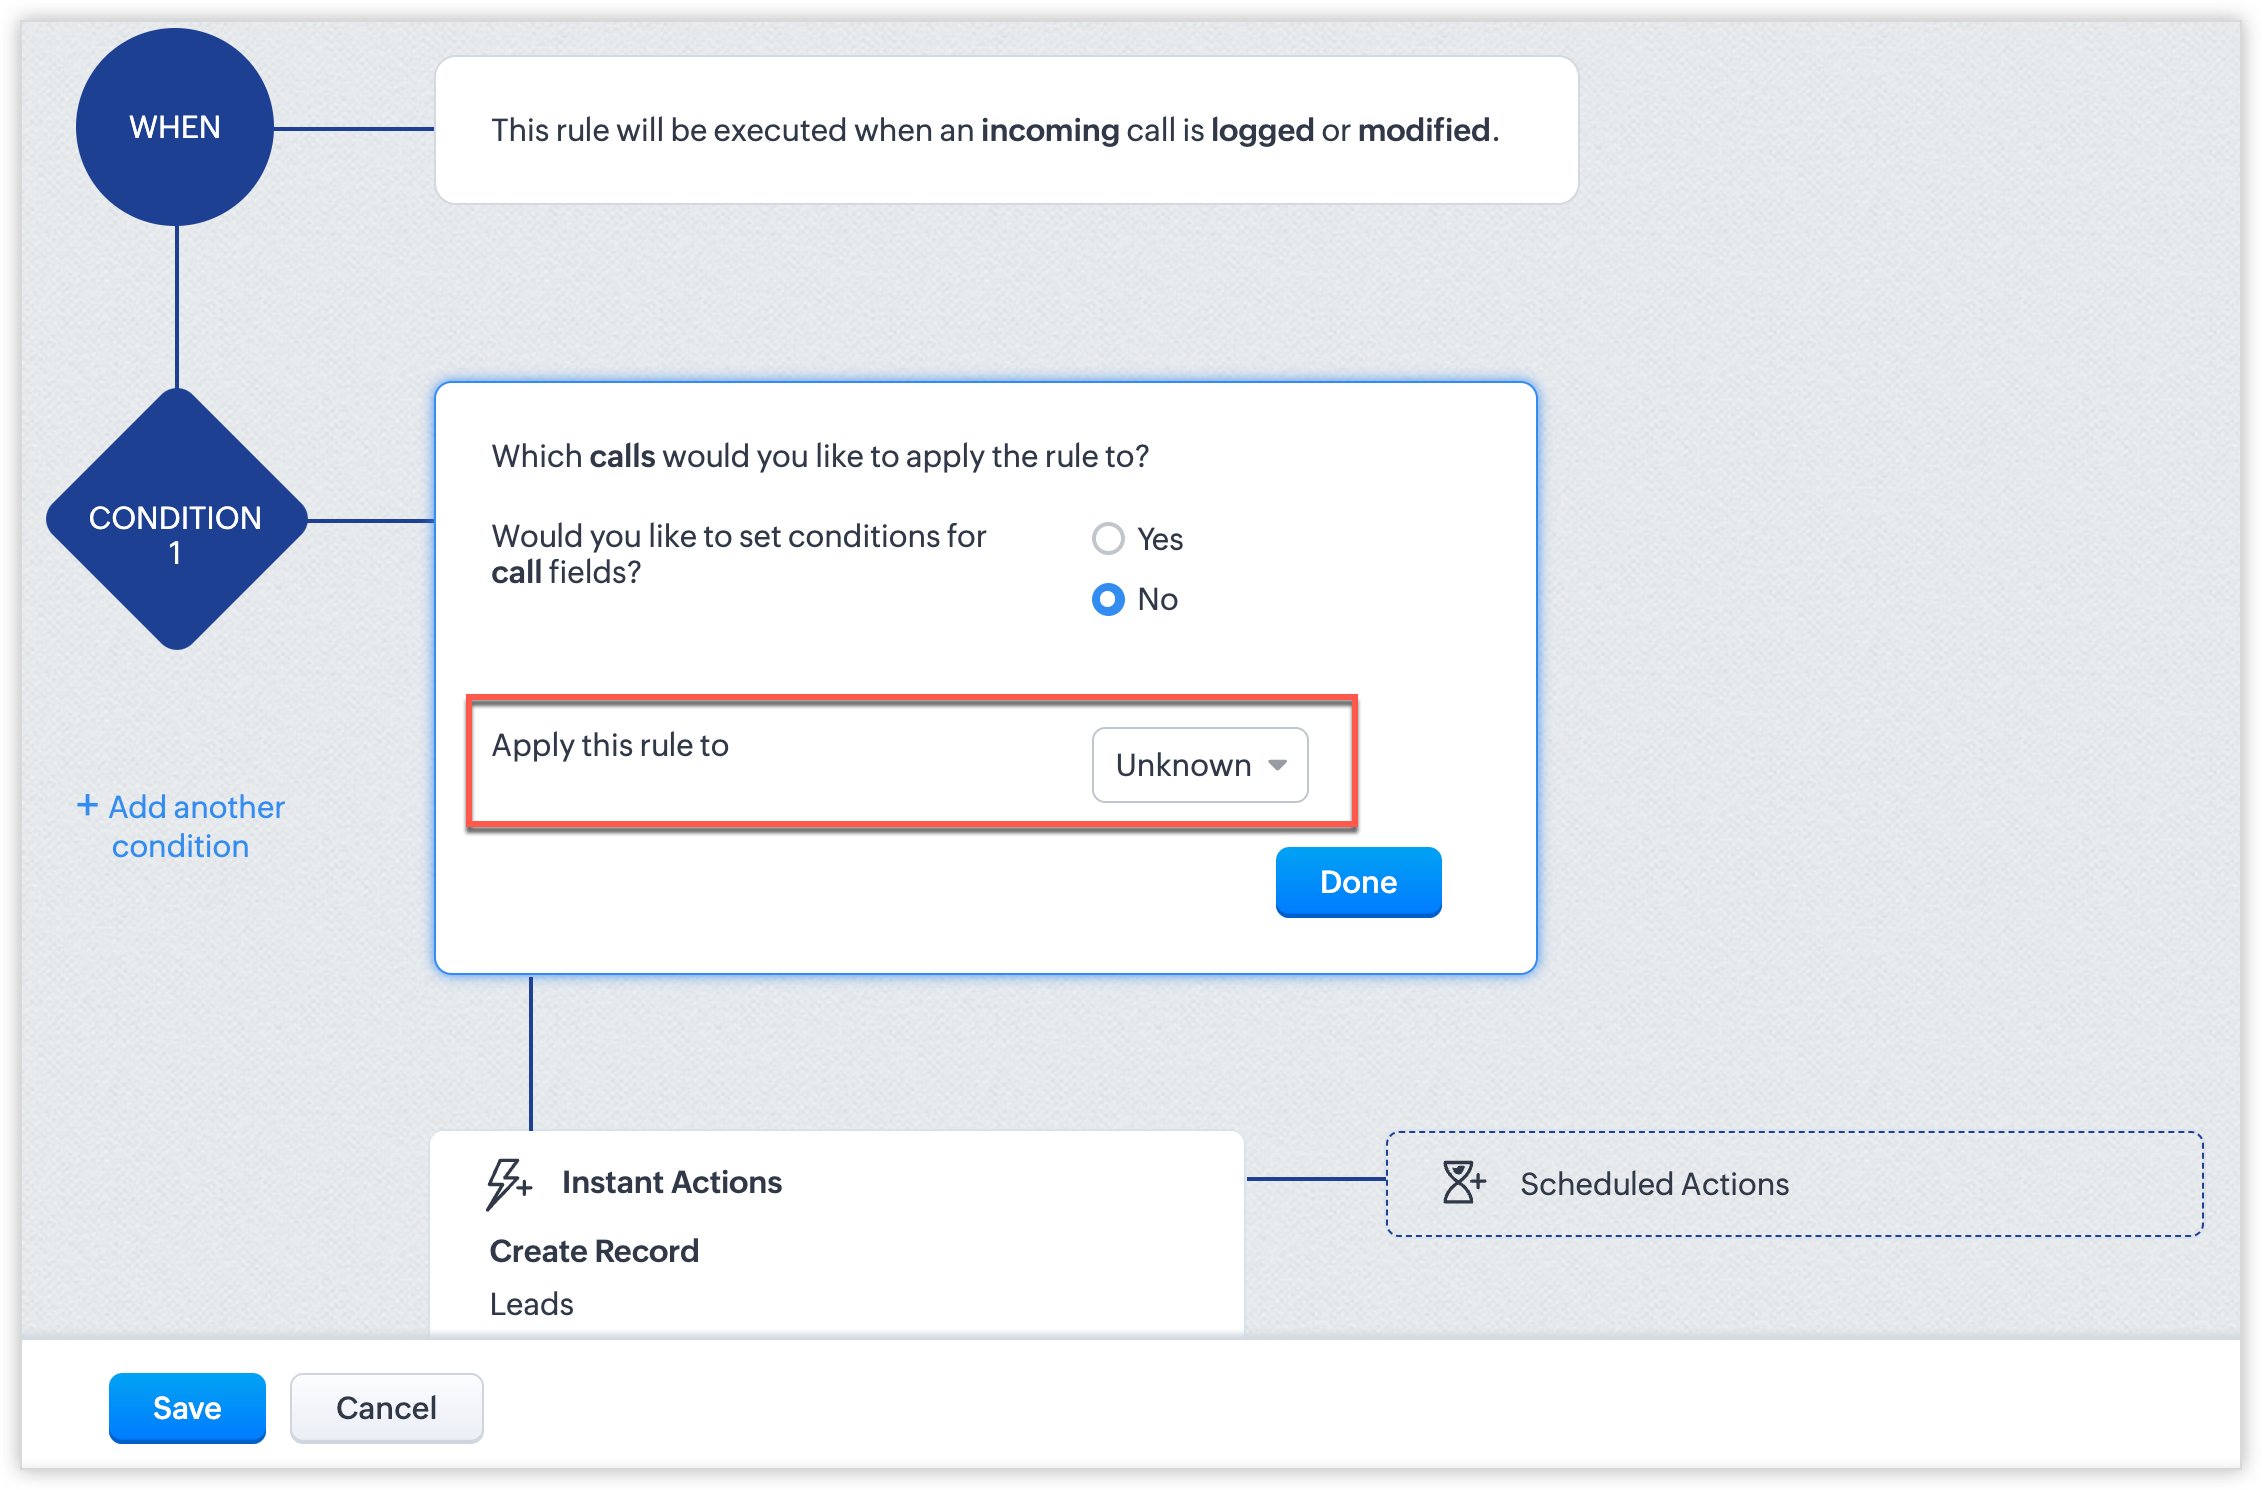2262x1490 pixels.
Task: Click the Cancel button
Action: click(x=386, y=1407)
